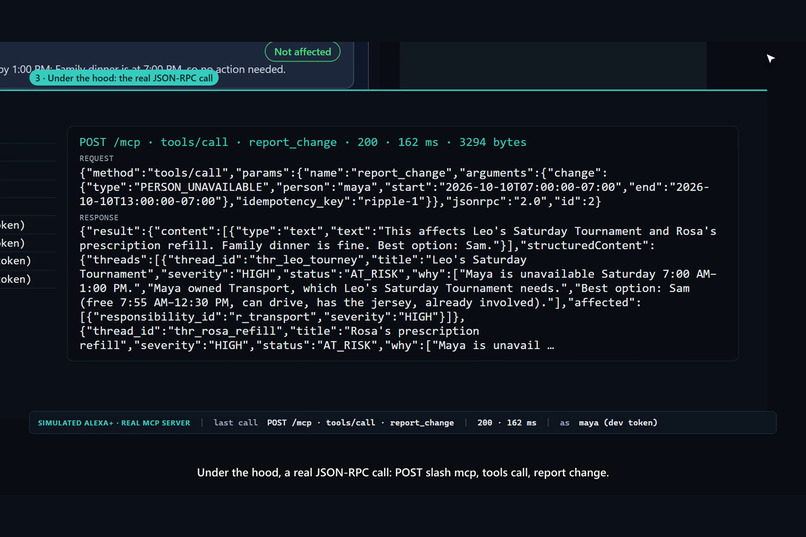Select the topmost truncated "ken)" list row

click(28, 225)
